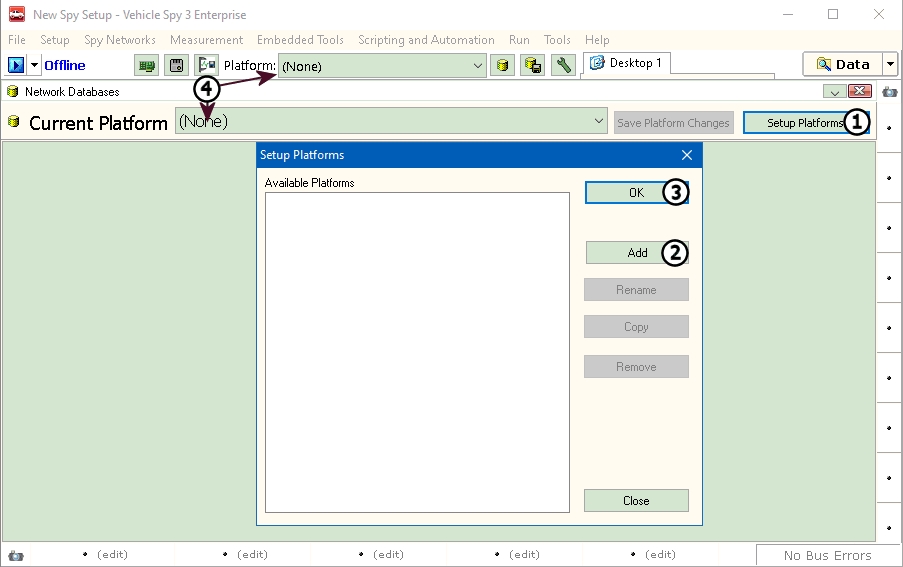Click the green hardware board toolbar icon
This screenshot has width=903, height=567.
click(147, 66)
